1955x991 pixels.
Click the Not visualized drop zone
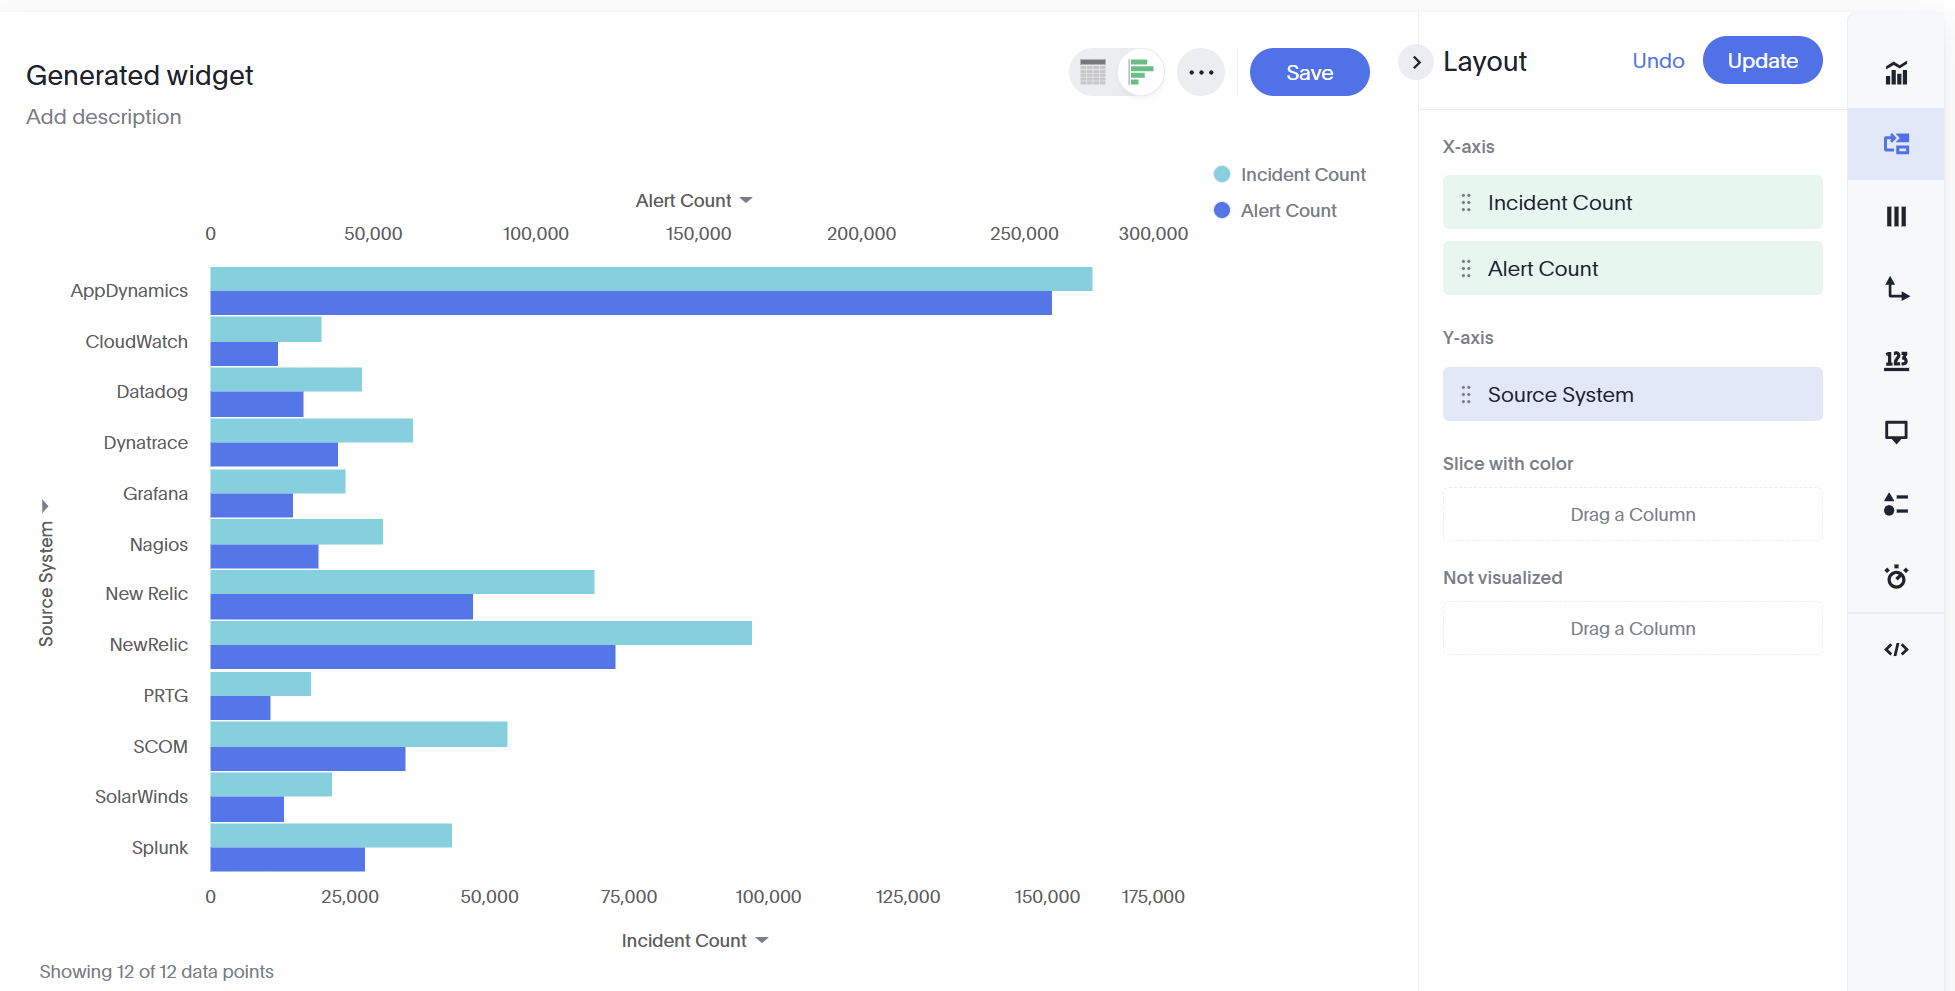(1632, 628)
